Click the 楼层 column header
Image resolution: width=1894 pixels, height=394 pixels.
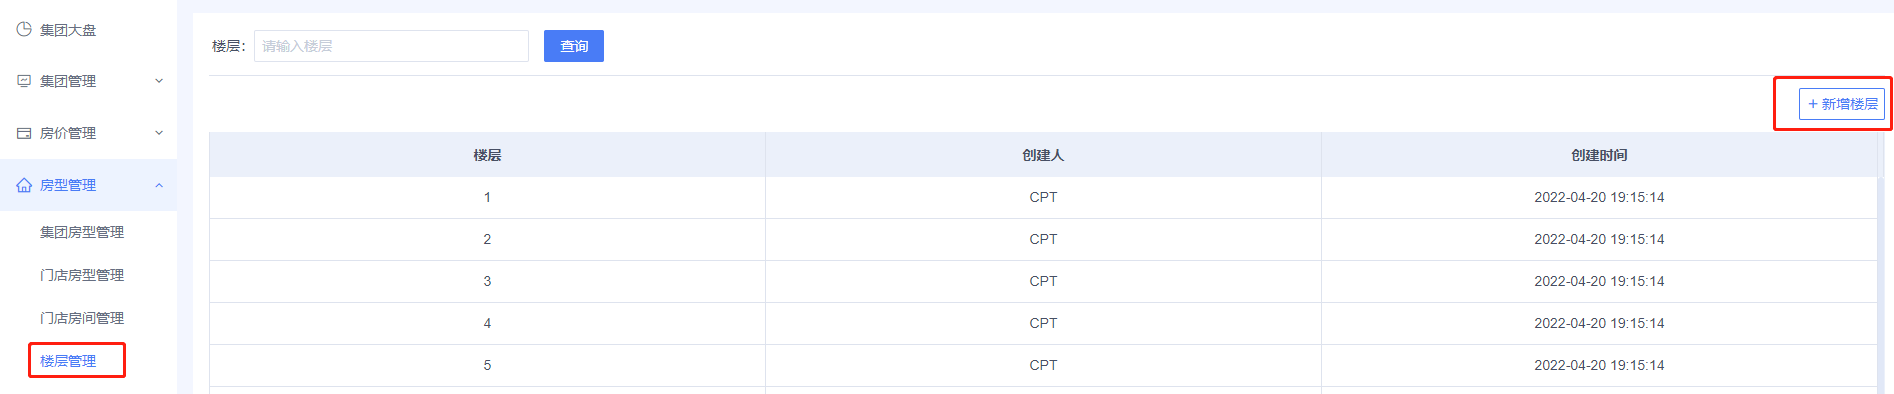(487, 155)
